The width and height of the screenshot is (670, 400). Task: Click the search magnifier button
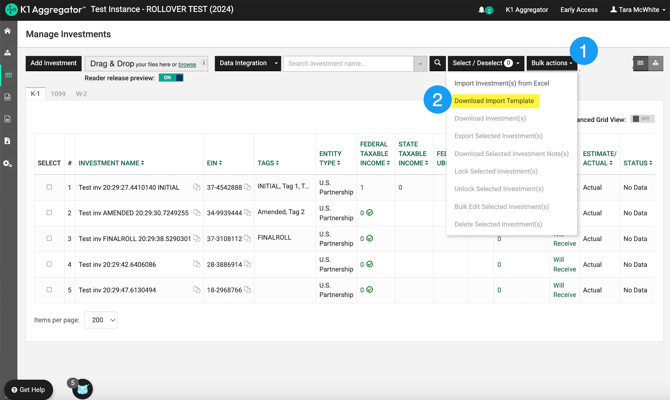pos(437,63)
